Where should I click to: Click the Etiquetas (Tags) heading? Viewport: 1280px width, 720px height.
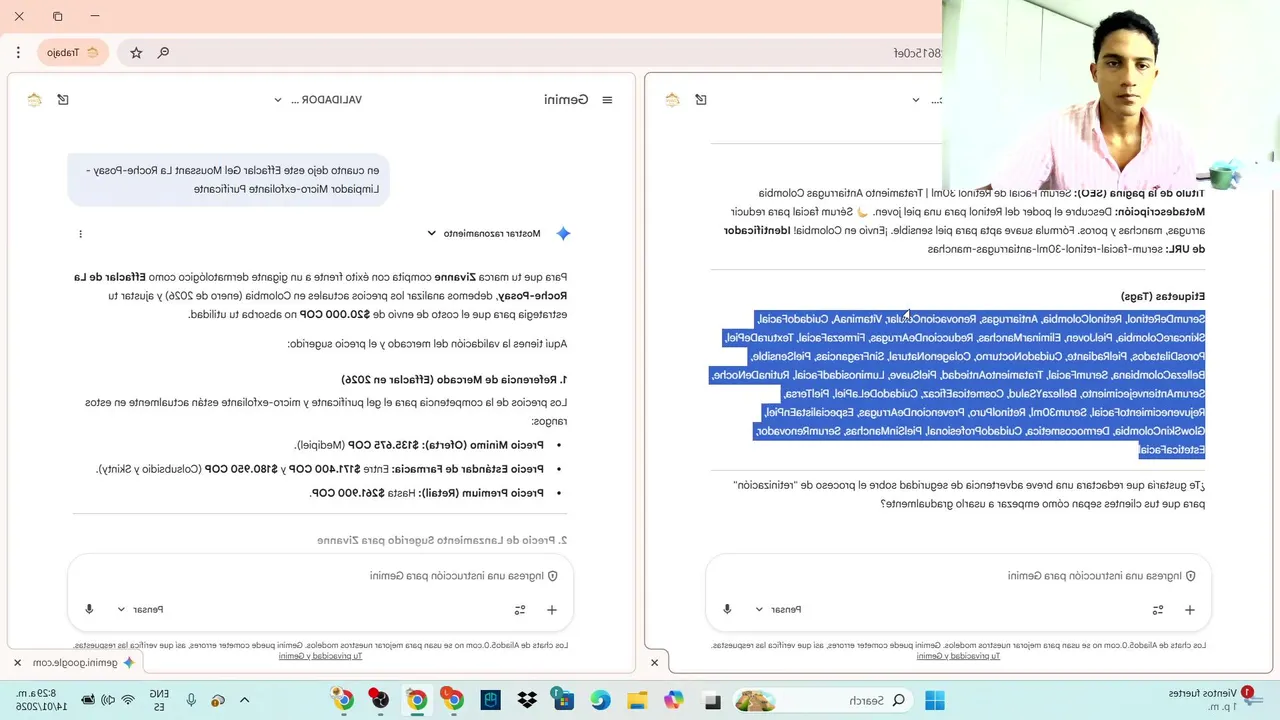tap(1163, 296)
